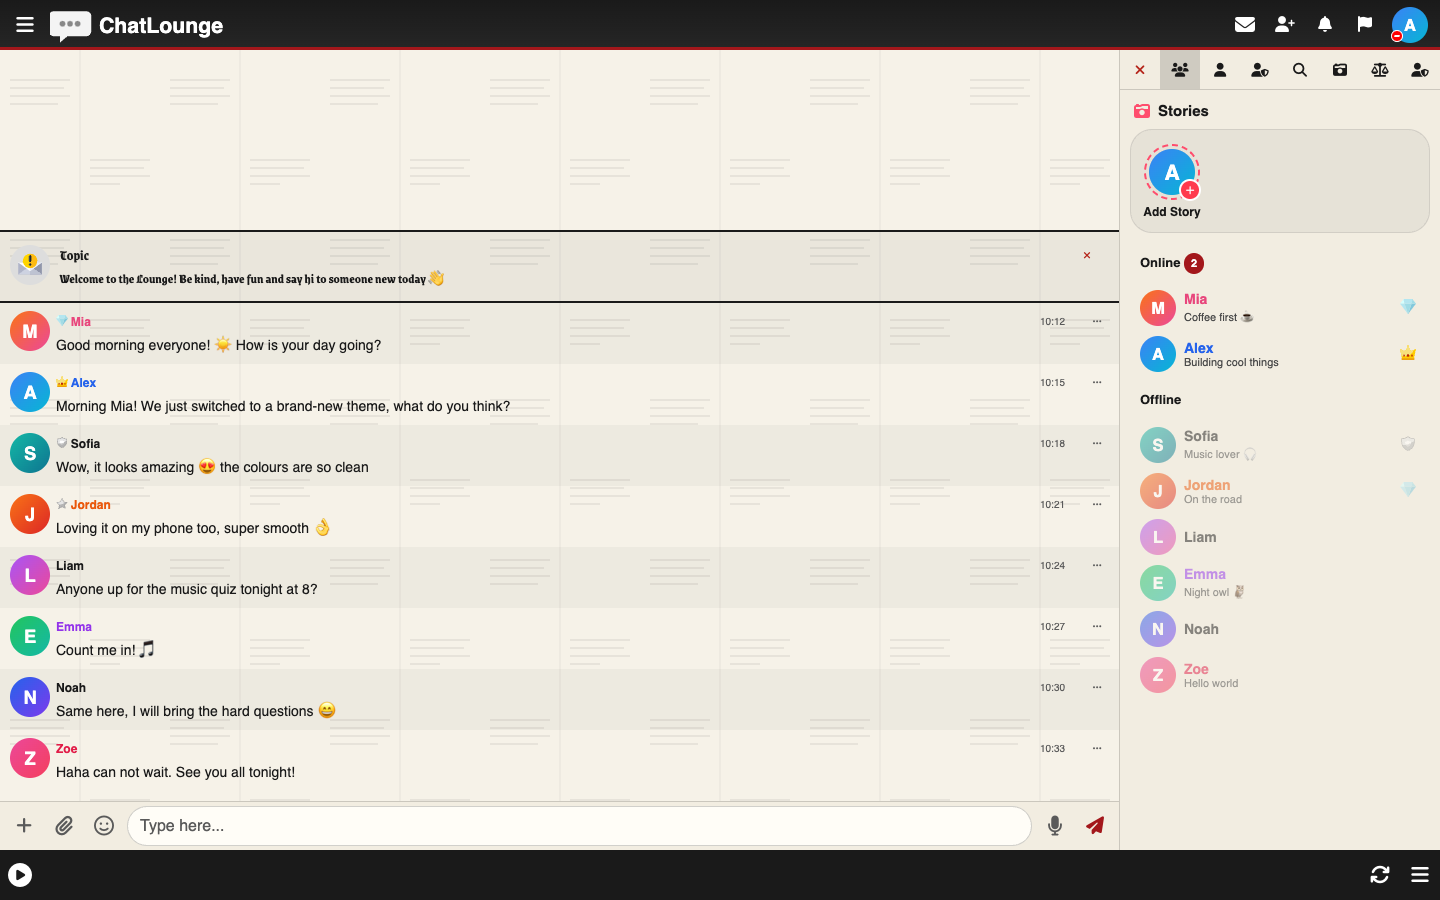Image resolution: width=1440 pixels, height=900 pixels.
Task: Dismiss the topic banner
Action: coord(1087,256)
